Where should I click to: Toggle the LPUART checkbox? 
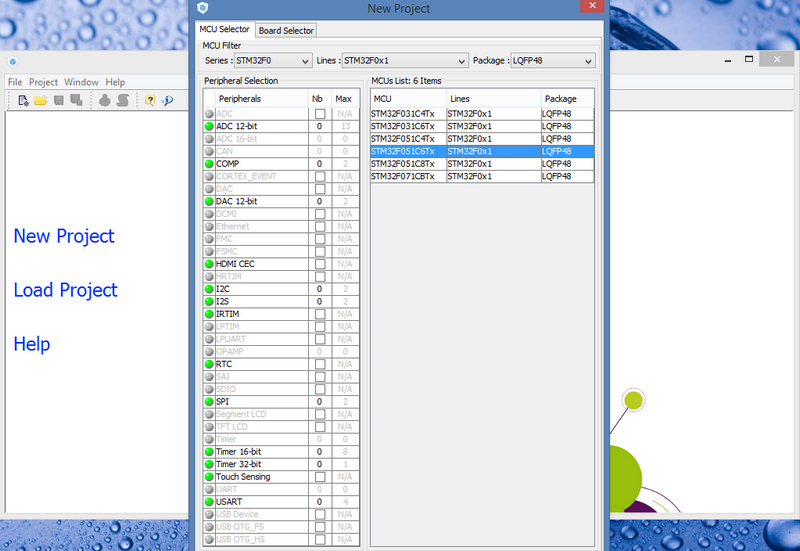coord(320,339)
